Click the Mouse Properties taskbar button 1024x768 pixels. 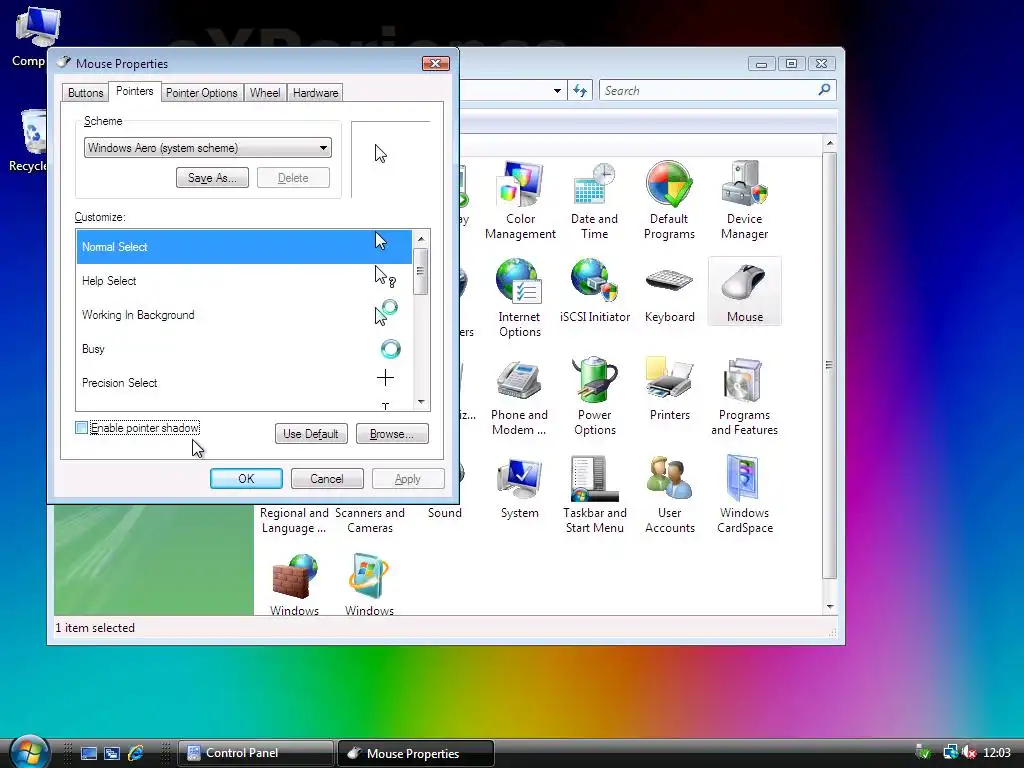(415, 753)
